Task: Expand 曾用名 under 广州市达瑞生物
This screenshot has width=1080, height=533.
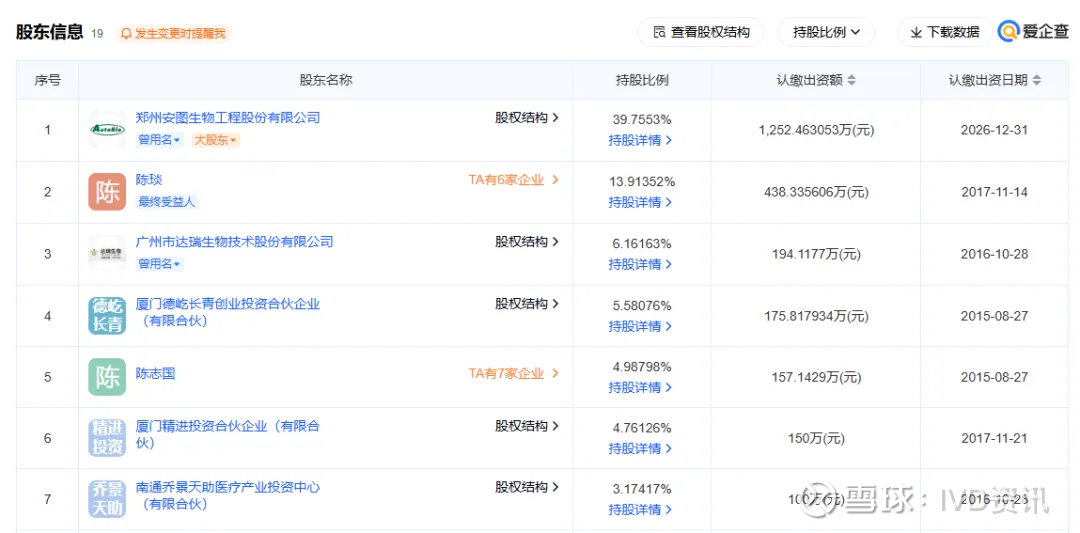Action: click(160, 264)
